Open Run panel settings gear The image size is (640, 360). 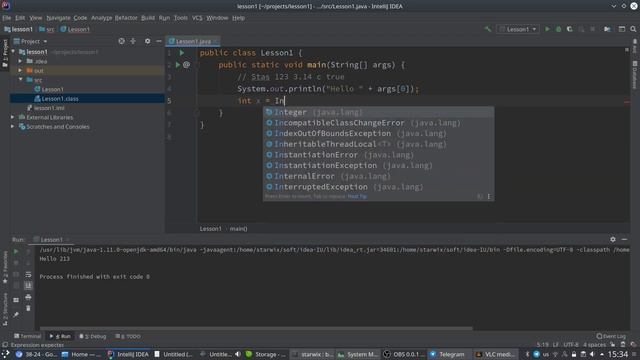tap(613, 240)
